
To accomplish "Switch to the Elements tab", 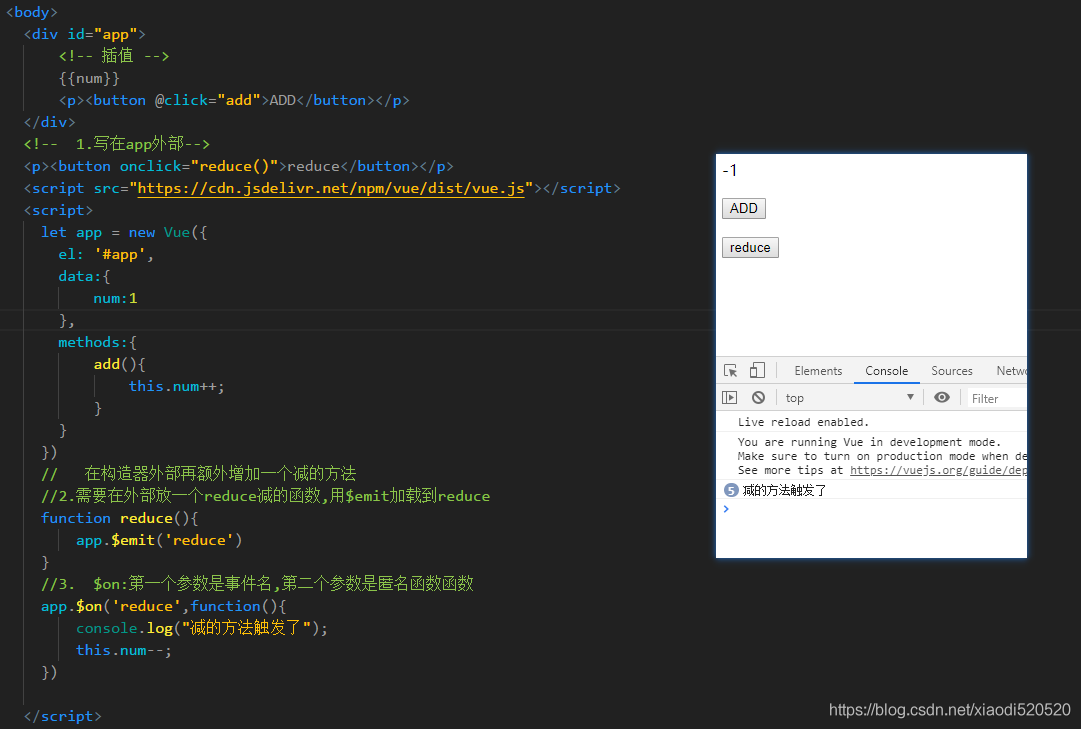I will 818,371.
